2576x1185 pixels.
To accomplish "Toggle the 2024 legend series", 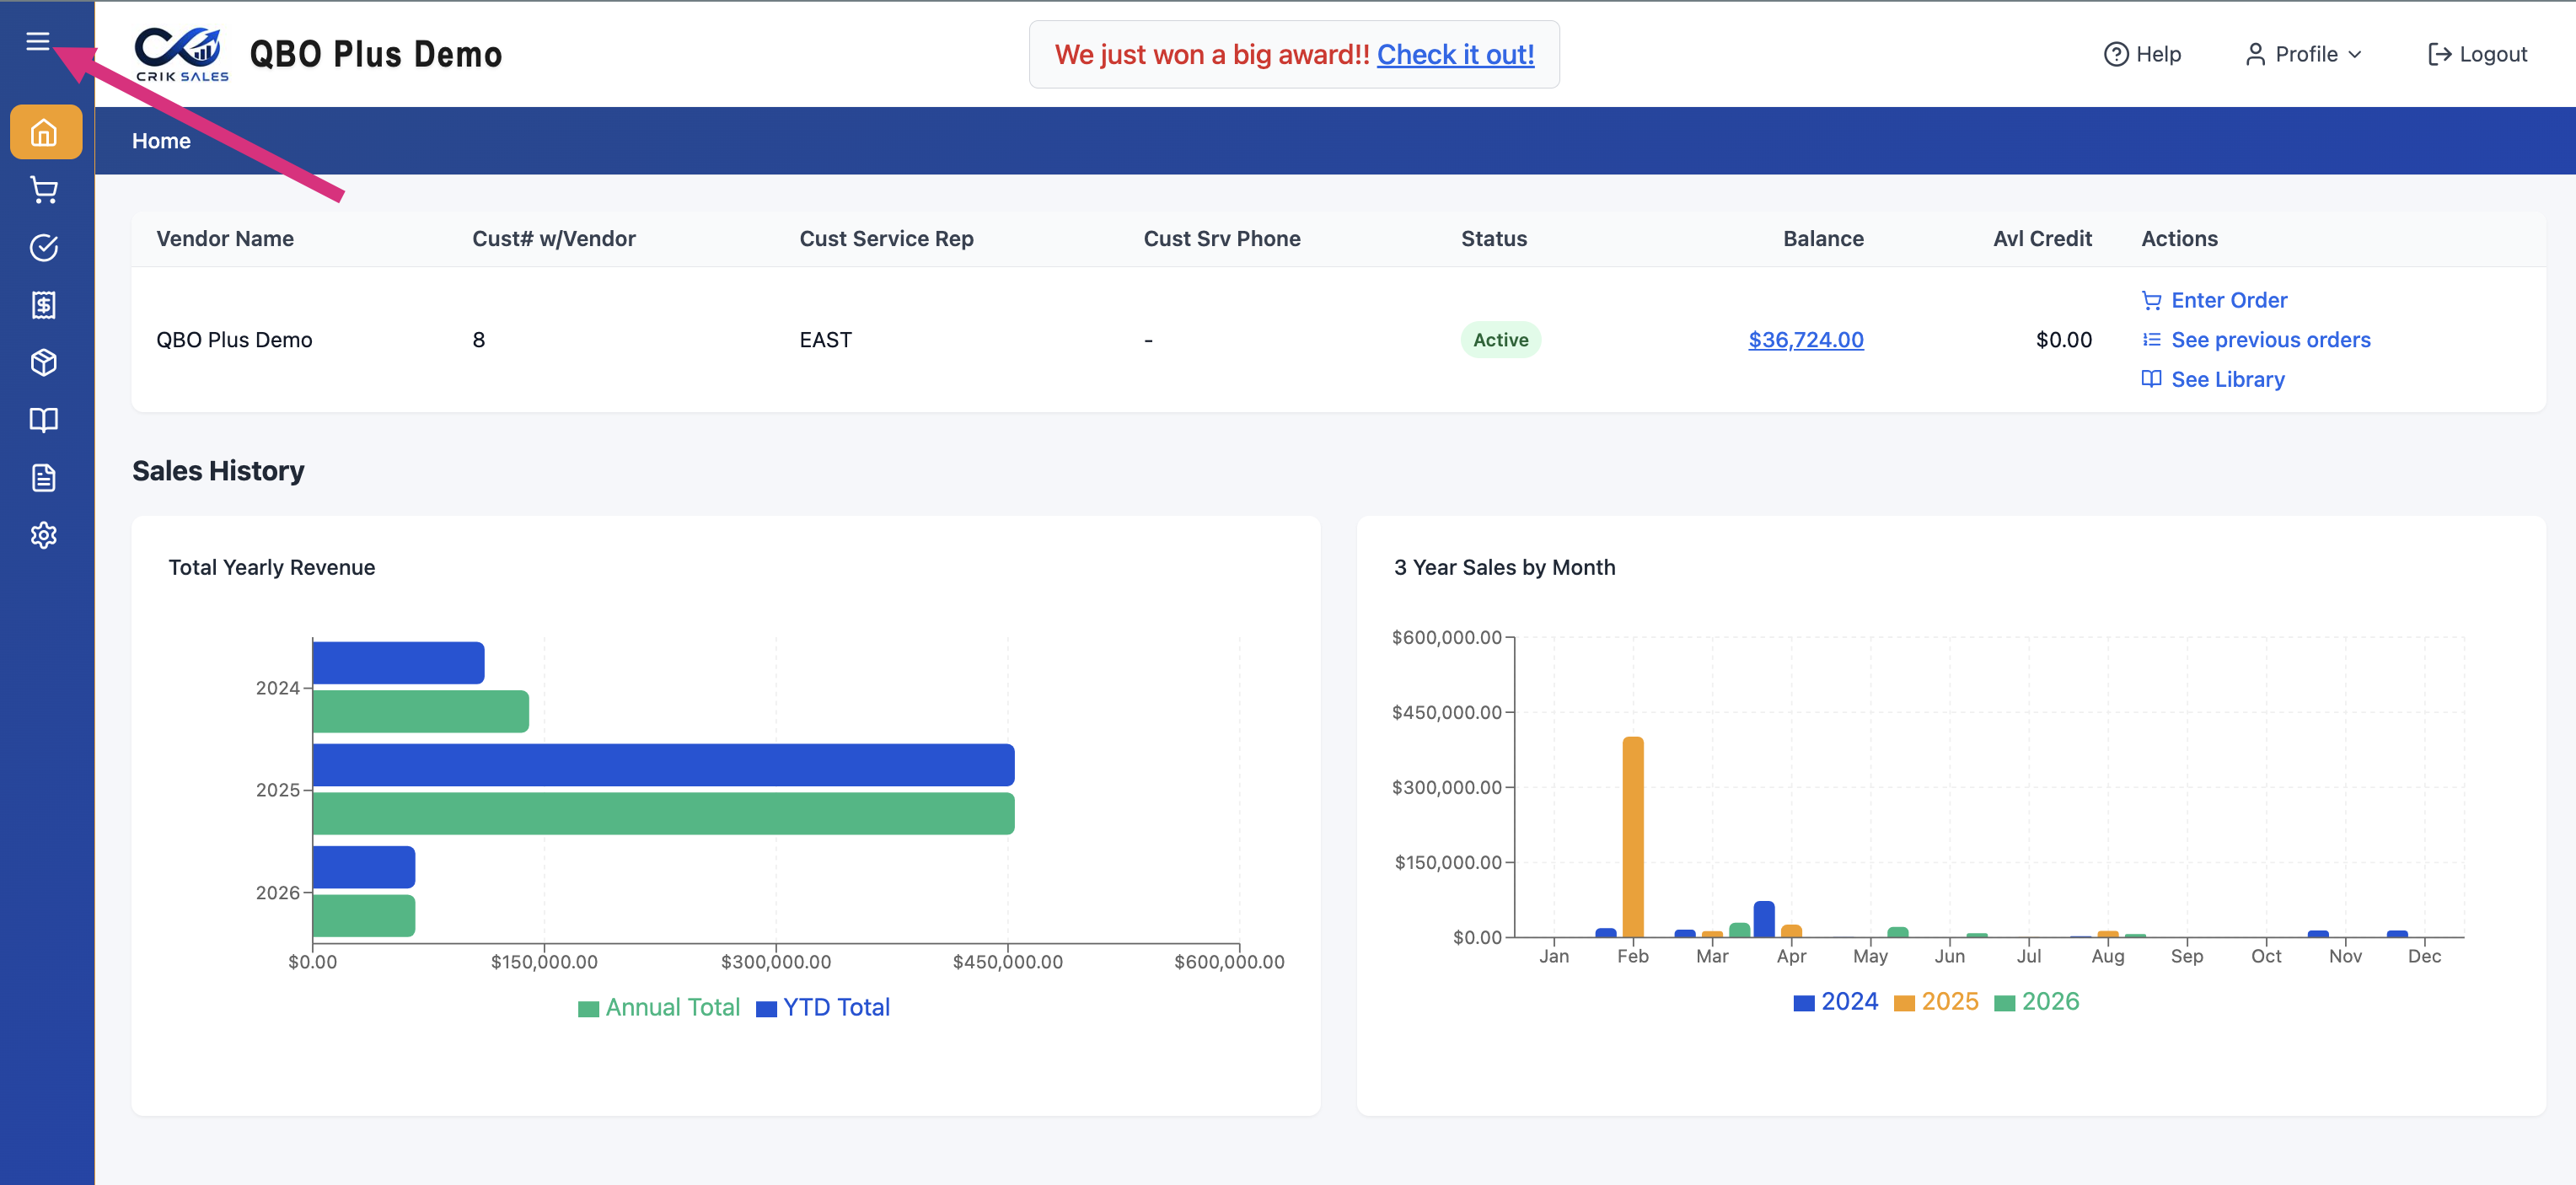I will click(1836, 1001).
